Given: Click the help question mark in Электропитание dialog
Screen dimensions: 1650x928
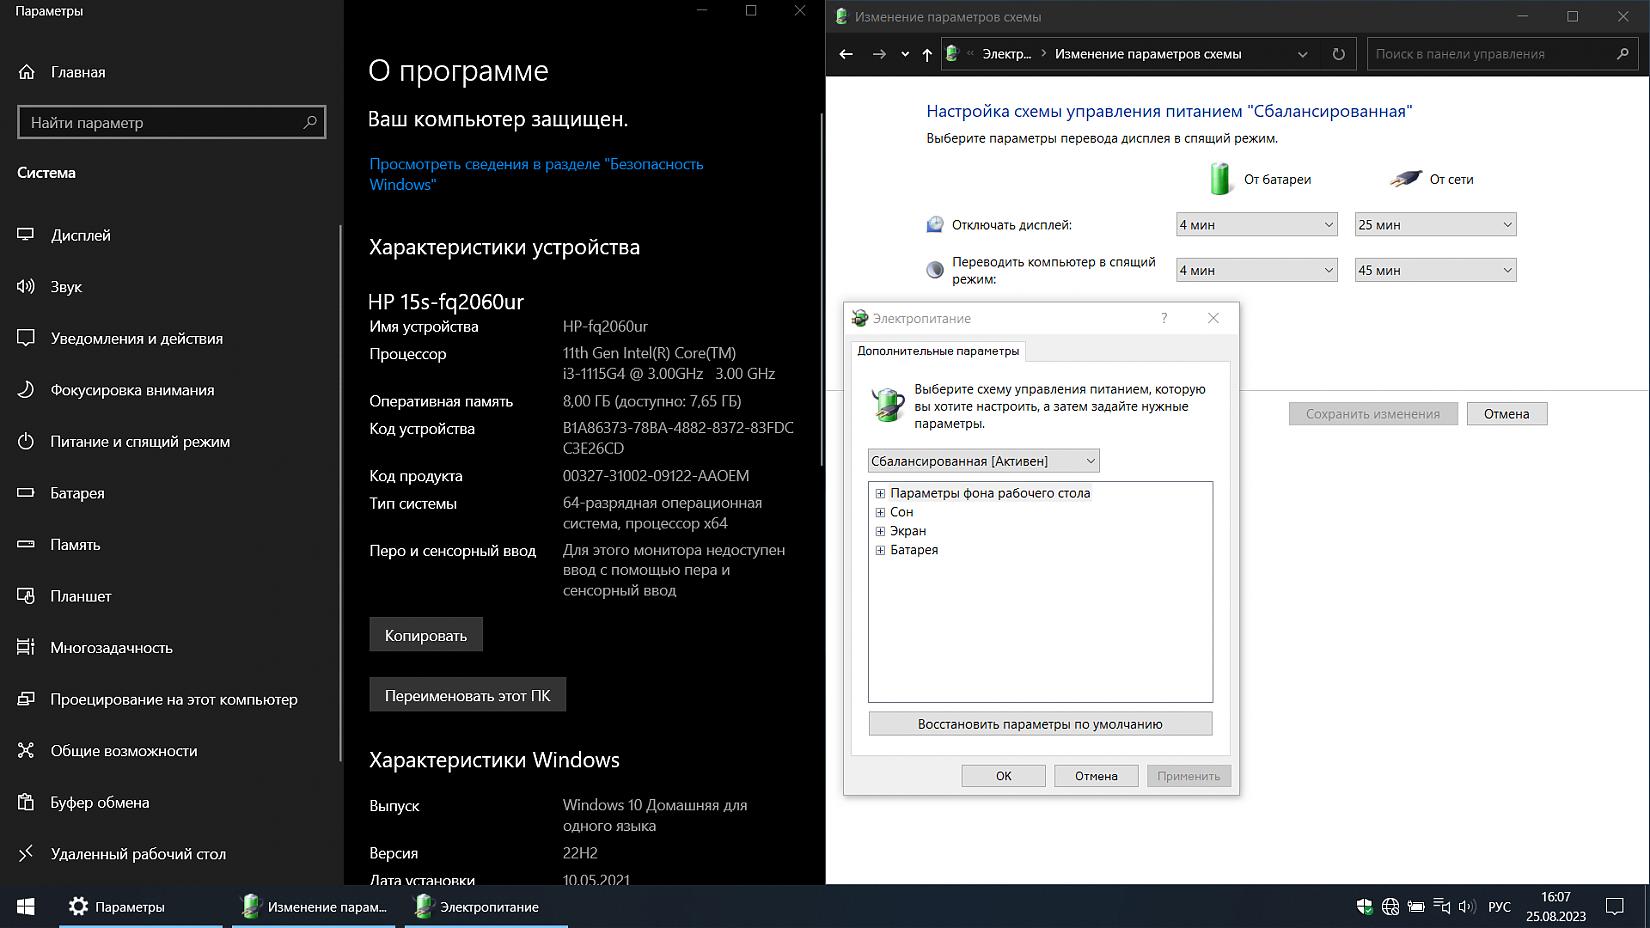Looking at the screenshot, I should click(1164, 318).
